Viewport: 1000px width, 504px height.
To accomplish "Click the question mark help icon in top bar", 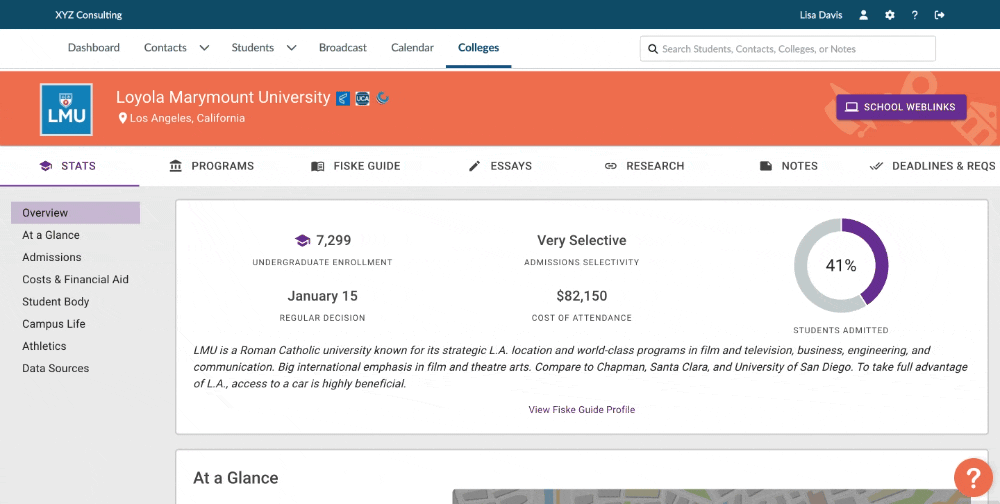I will pyautogui.click(x=915, y=15).
